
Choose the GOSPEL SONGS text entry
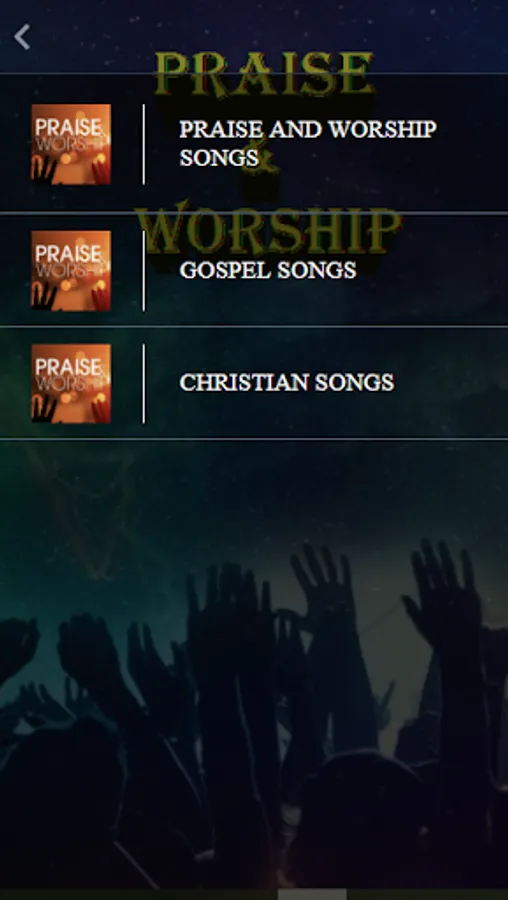click(x=268, y=270)
